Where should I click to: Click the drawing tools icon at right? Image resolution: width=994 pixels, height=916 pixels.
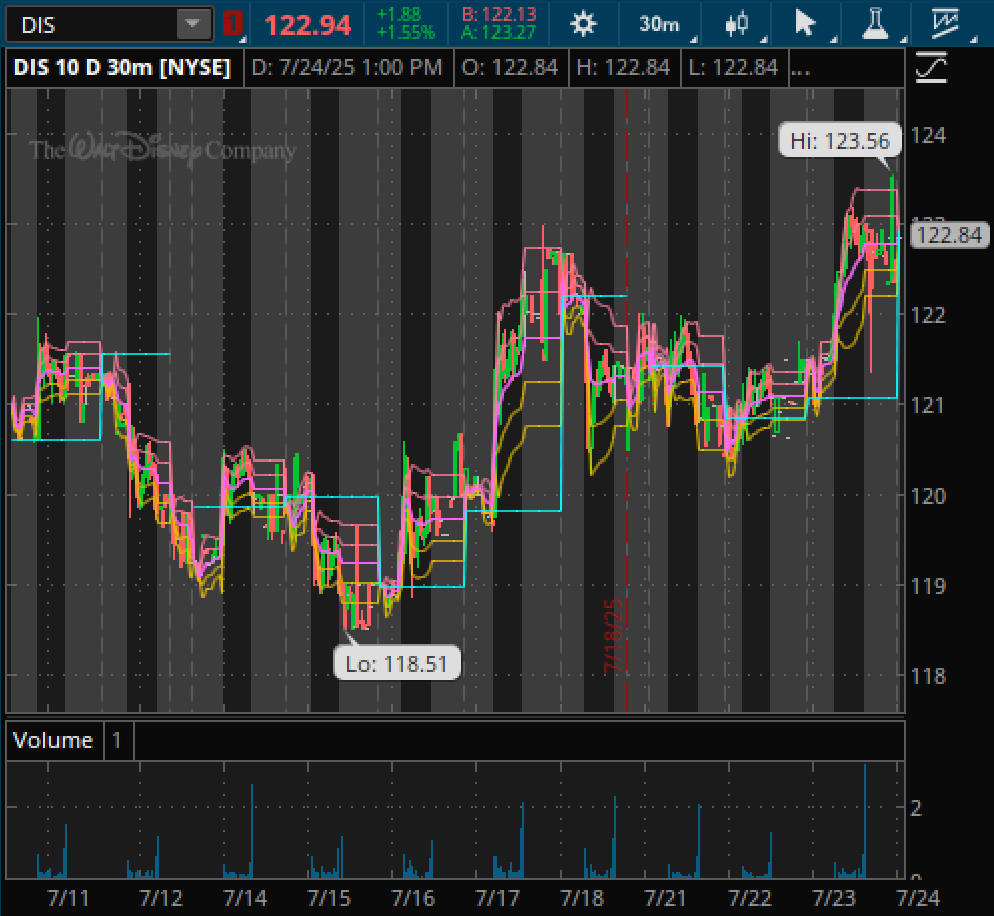(x=931, y=67)
